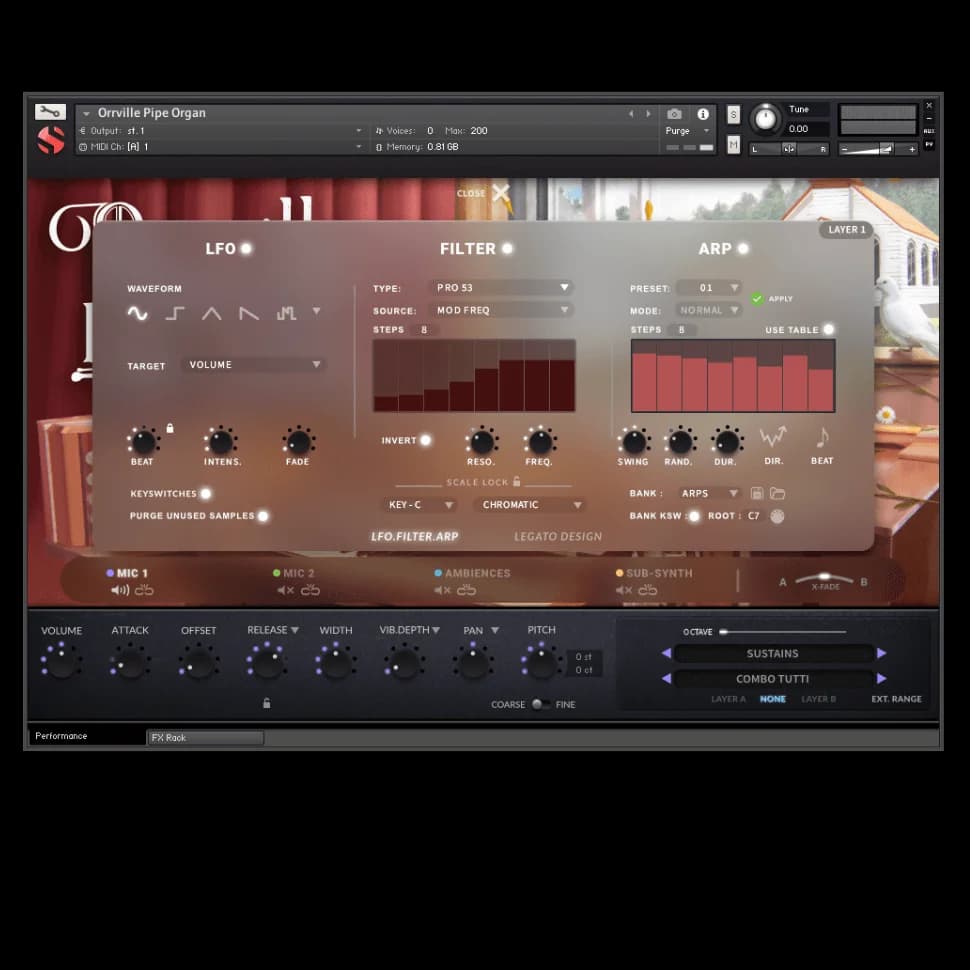Adjust the A/B X-FADE slider
Image resolution: width=970 pixels, height=970 pixels.
pos(824,578)
